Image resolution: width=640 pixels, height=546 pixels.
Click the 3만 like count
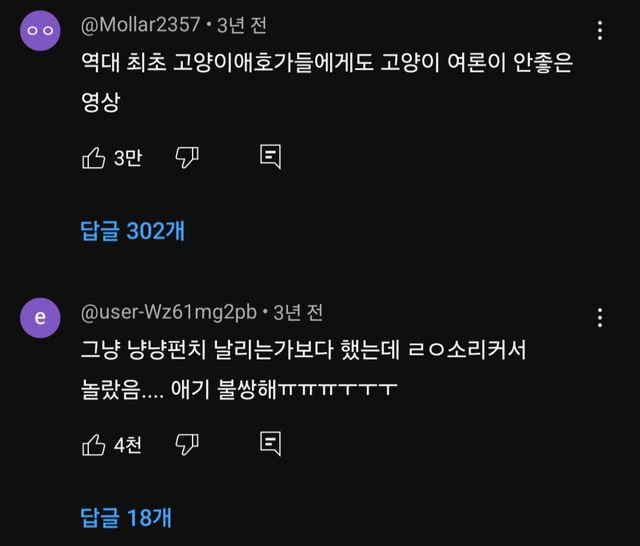tap(127, 158)
